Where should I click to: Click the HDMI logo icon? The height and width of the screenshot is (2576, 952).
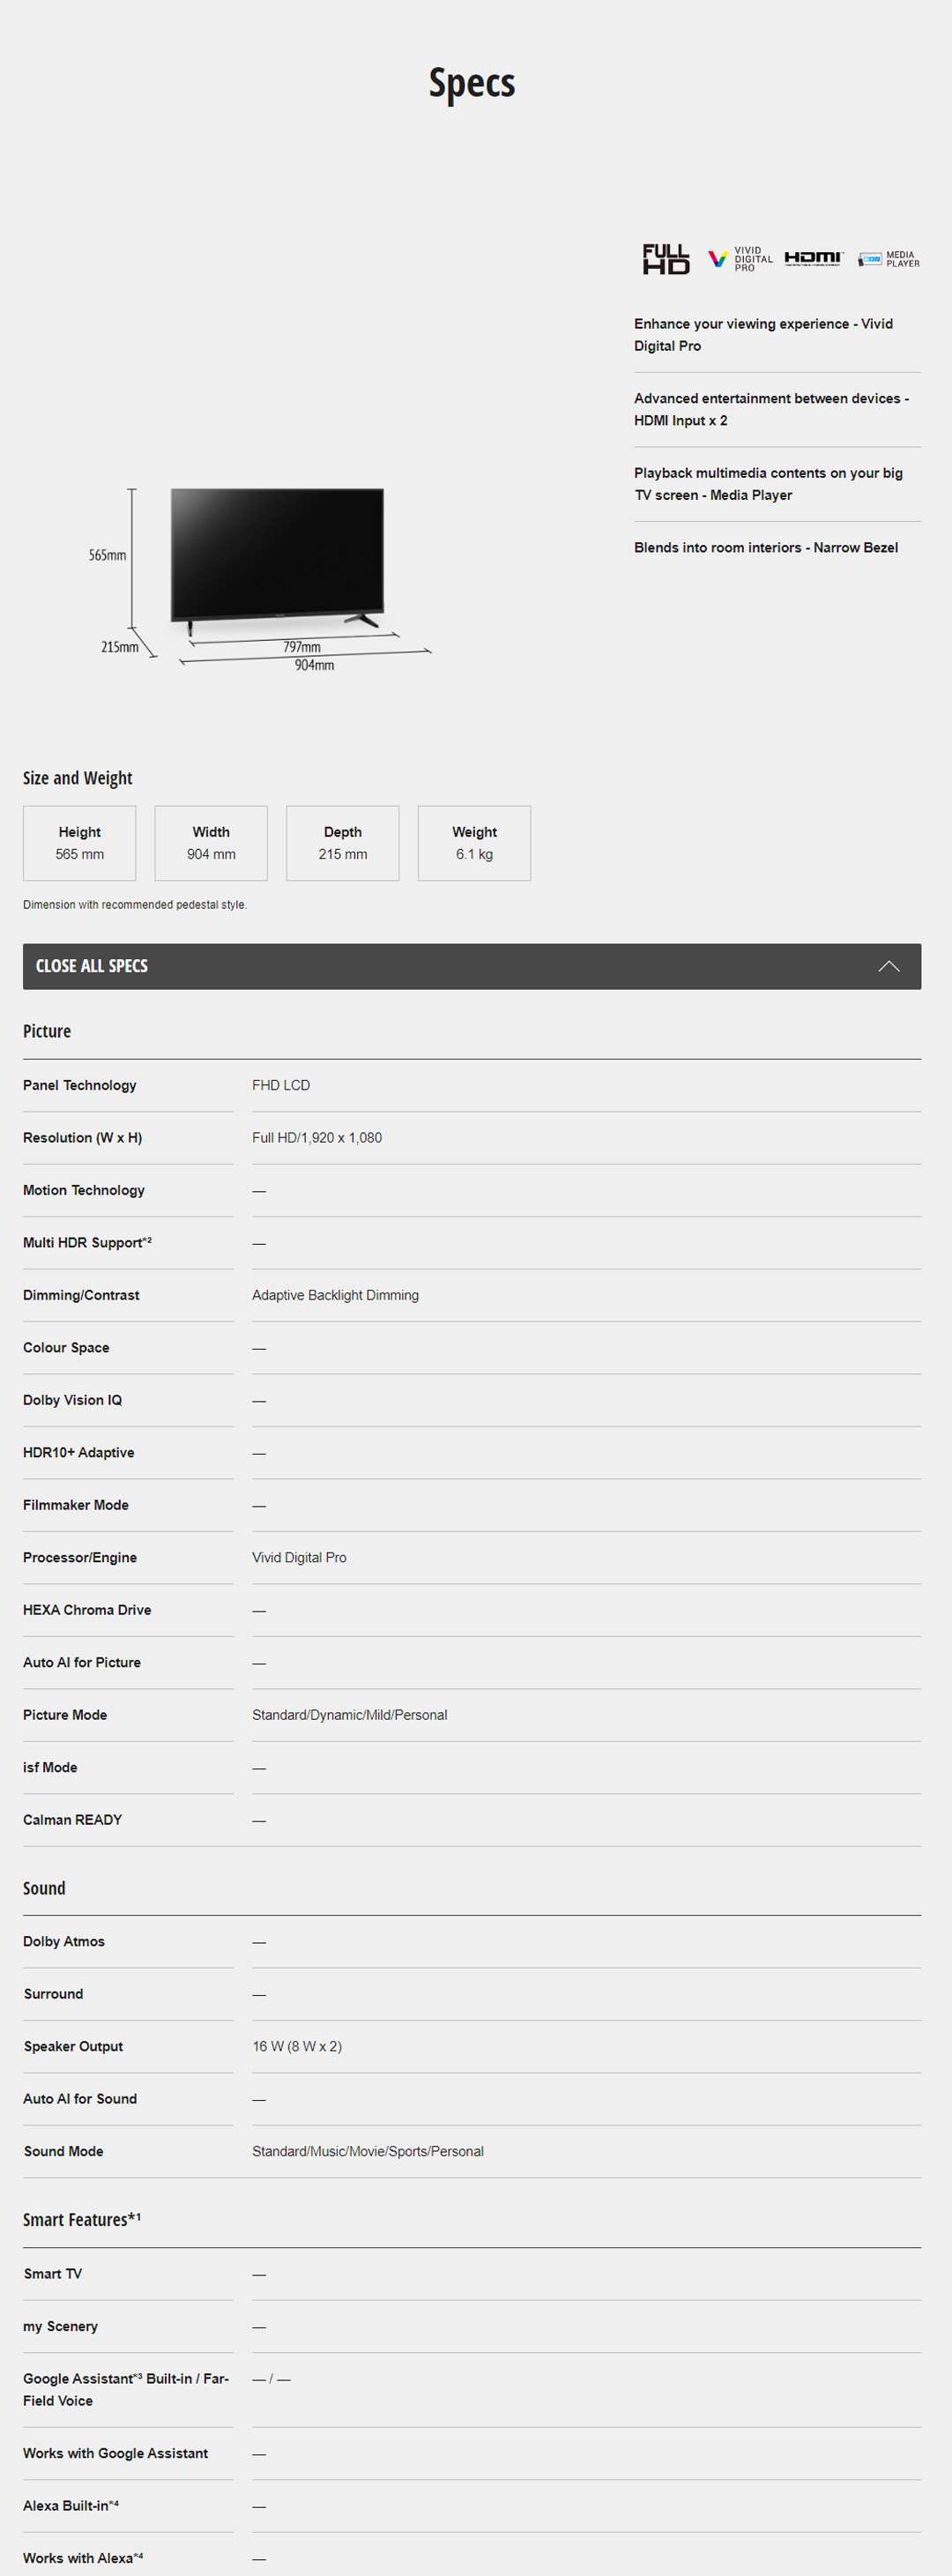tap(813, 258)
